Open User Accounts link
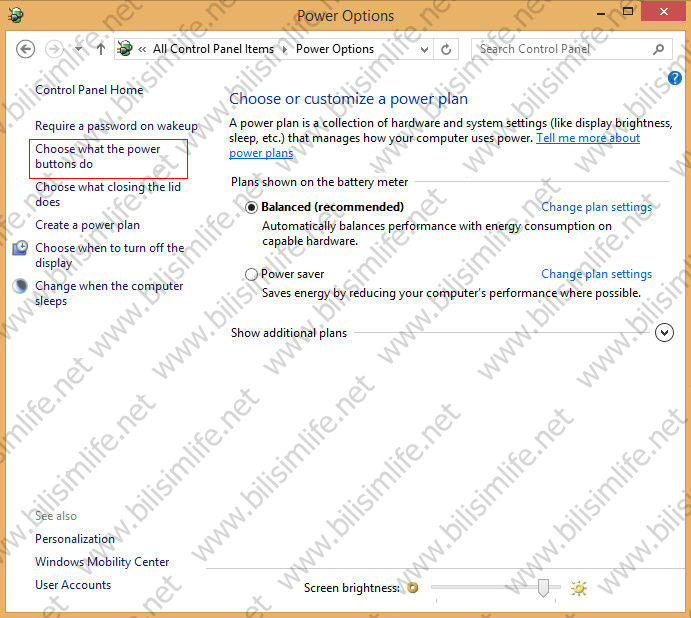Image resolution: width=691 pixels, height=618 pixels. pyautogui.click(x=73, y=585)
